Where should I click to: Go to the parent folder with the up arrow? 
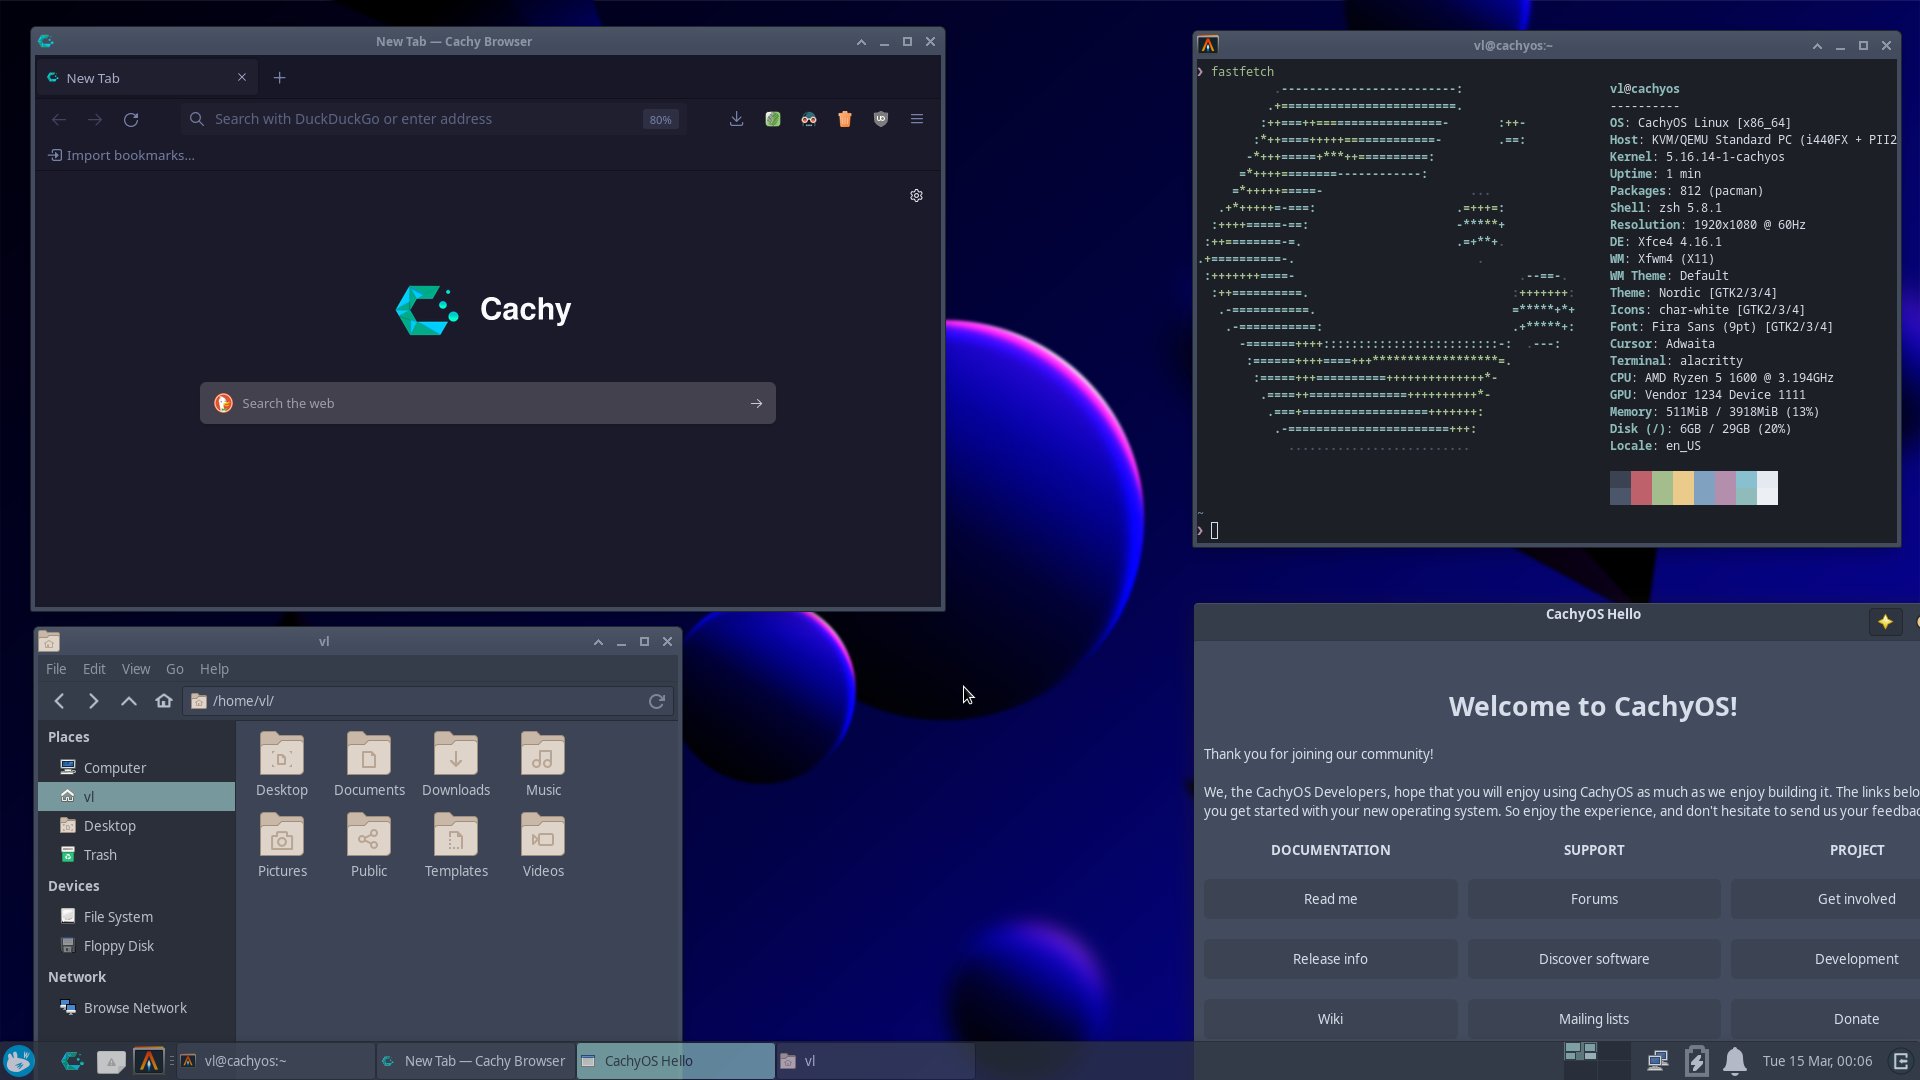click(x=129, y=701)
